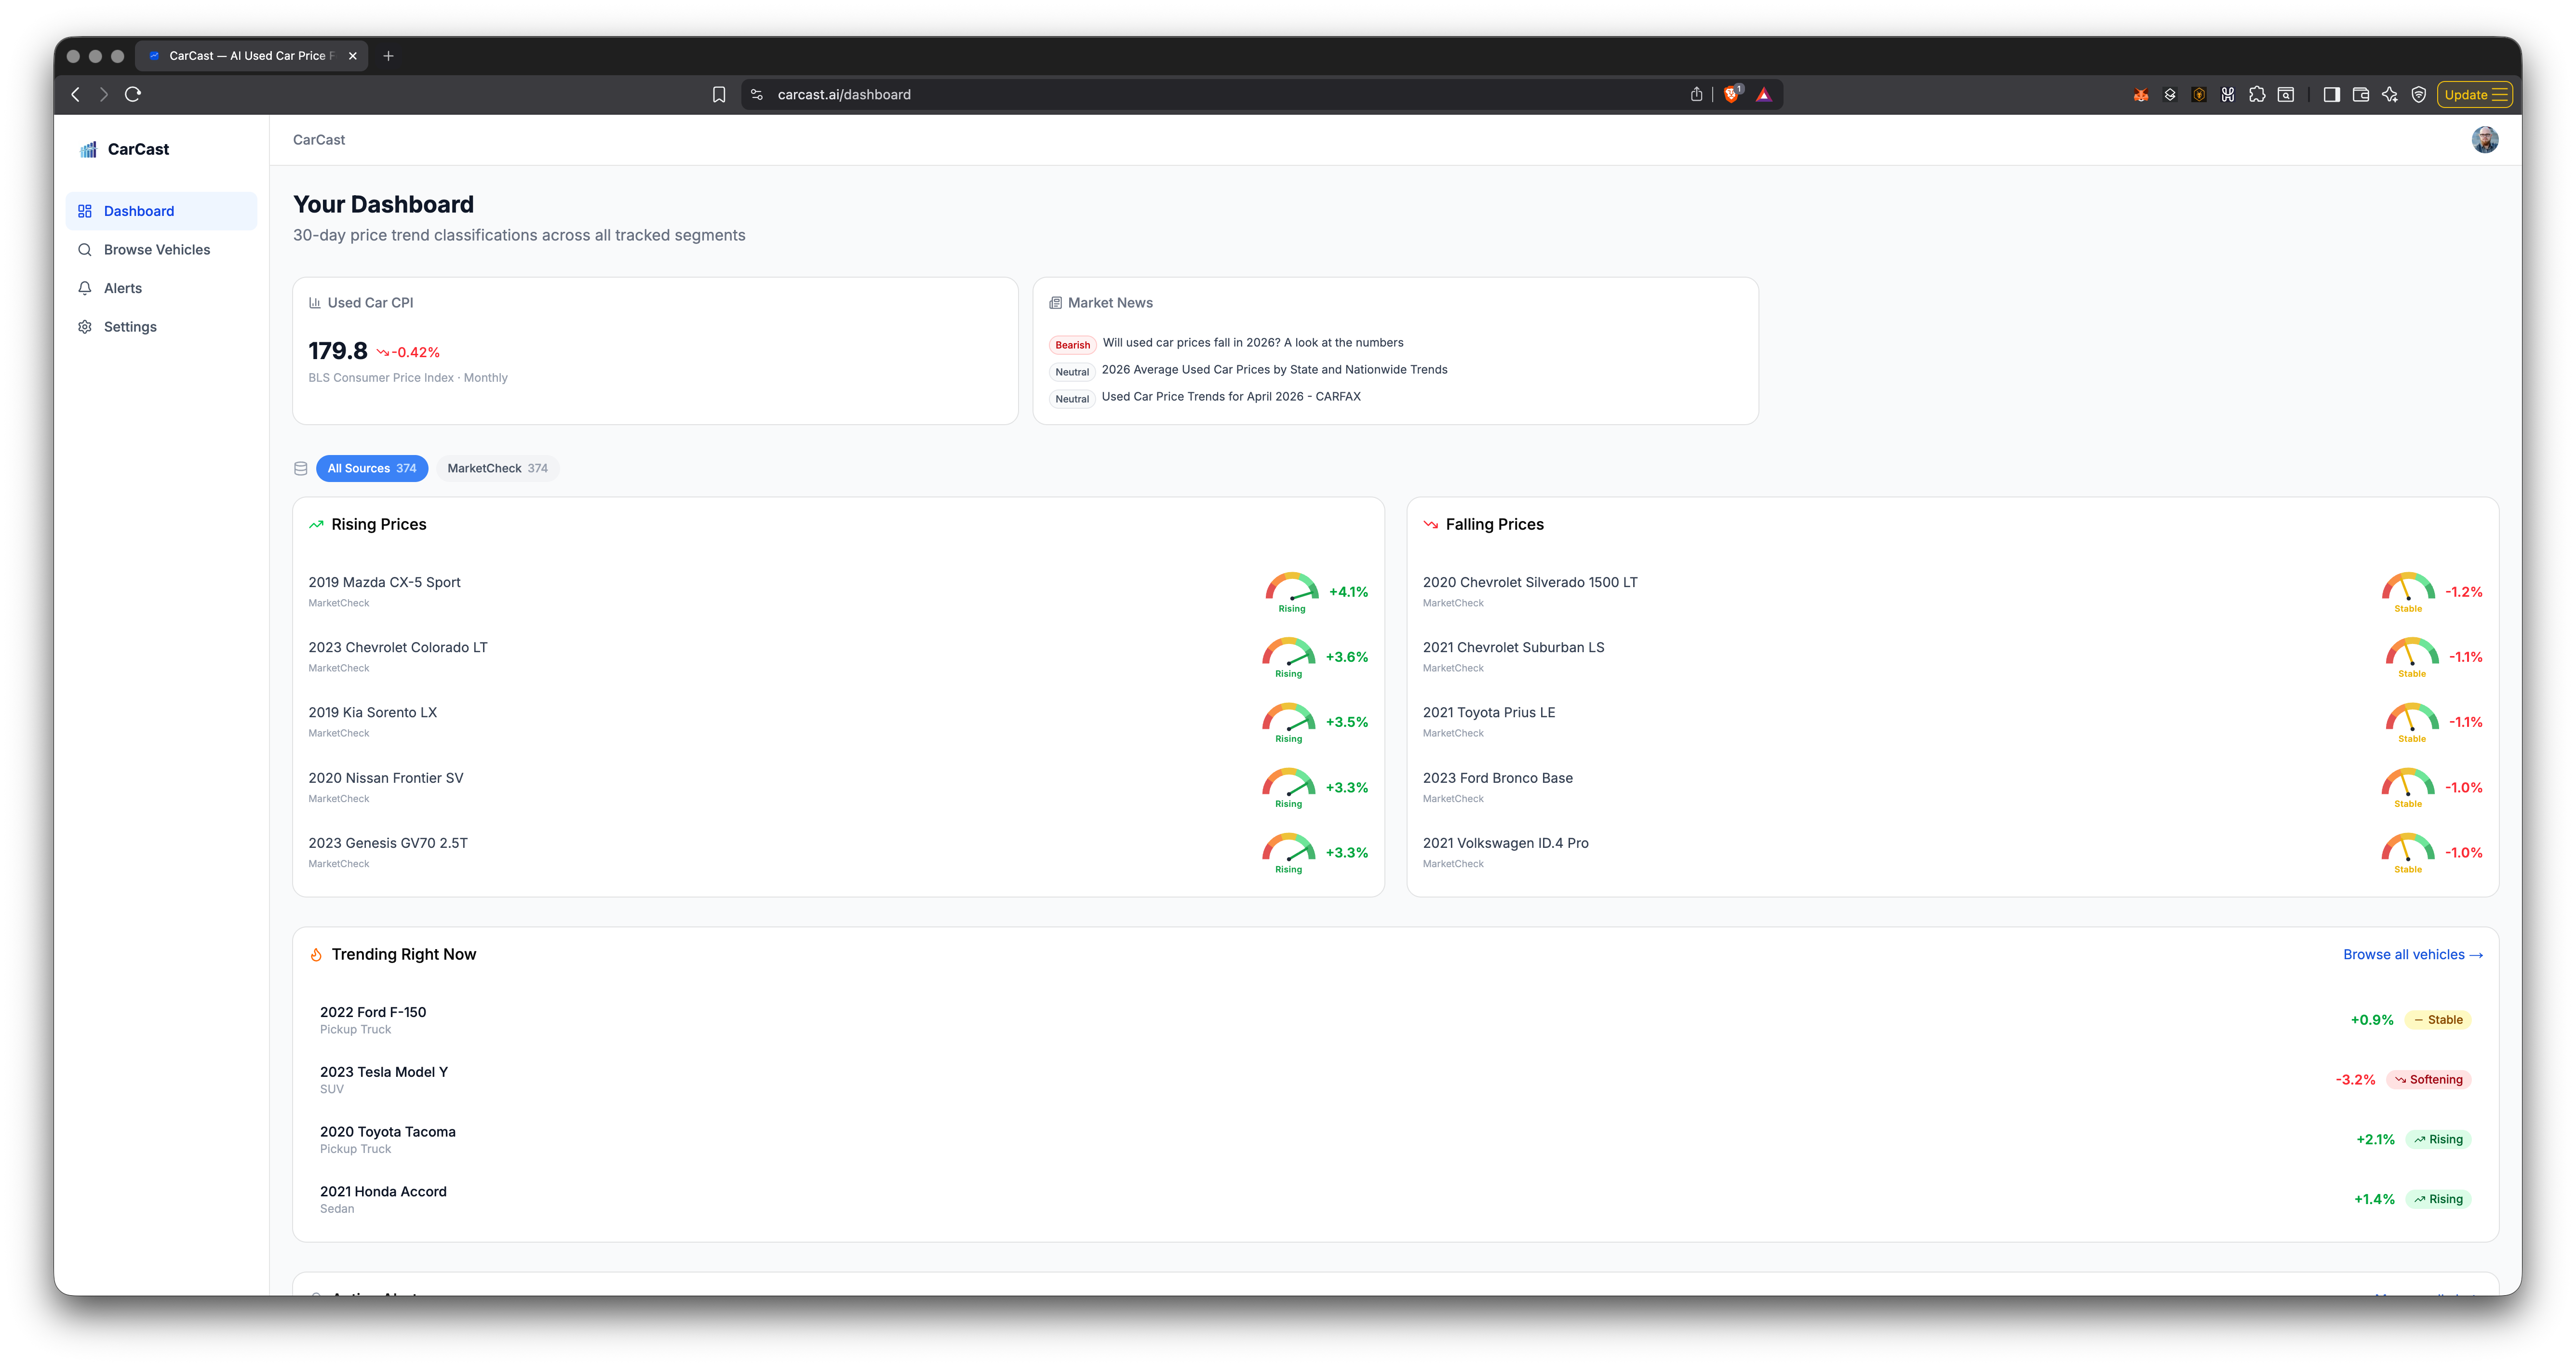Click the Softening badge on Tesla Model Y

pyautogui.click(x=2429, y=1080)
